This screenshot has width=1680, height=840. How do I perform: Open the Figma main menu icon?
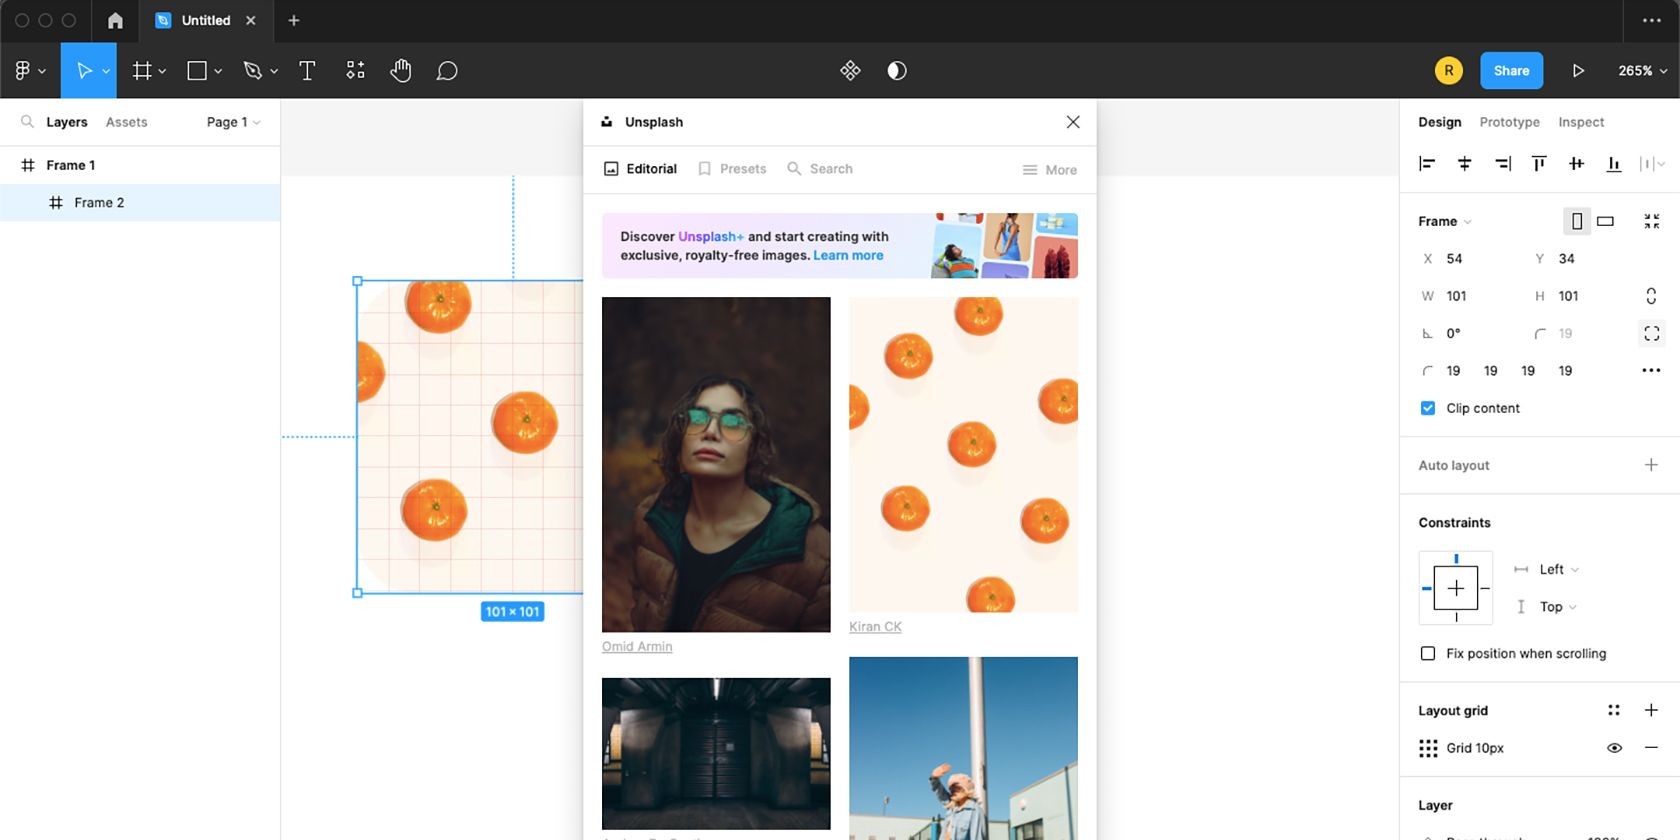pos(22,70)
